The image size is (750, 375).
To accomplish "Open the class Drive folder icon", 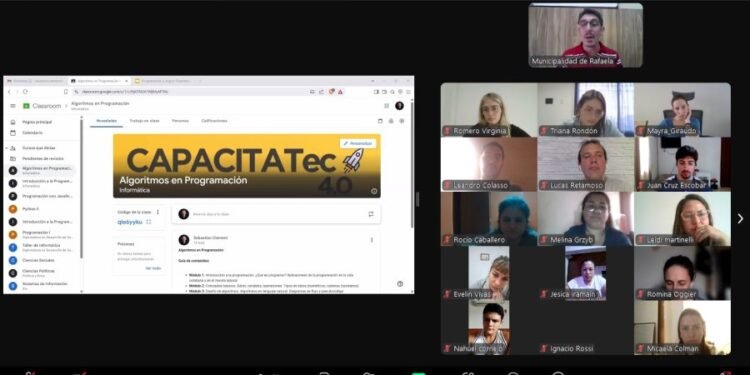I will point(391,121).
